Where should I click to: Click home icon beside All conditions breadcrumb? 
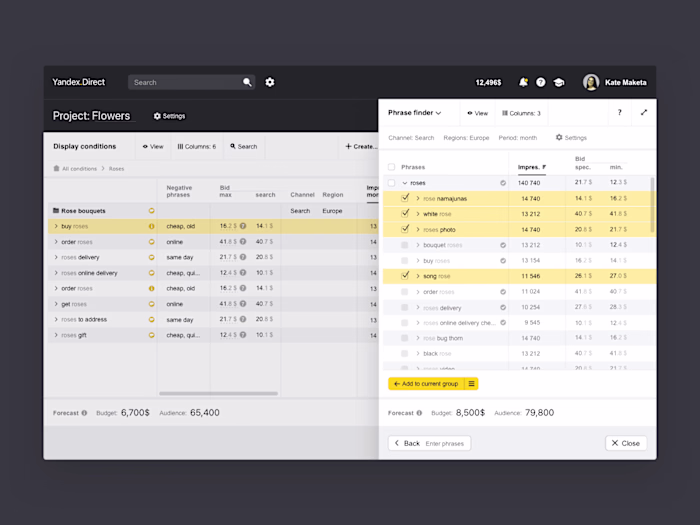56,168
